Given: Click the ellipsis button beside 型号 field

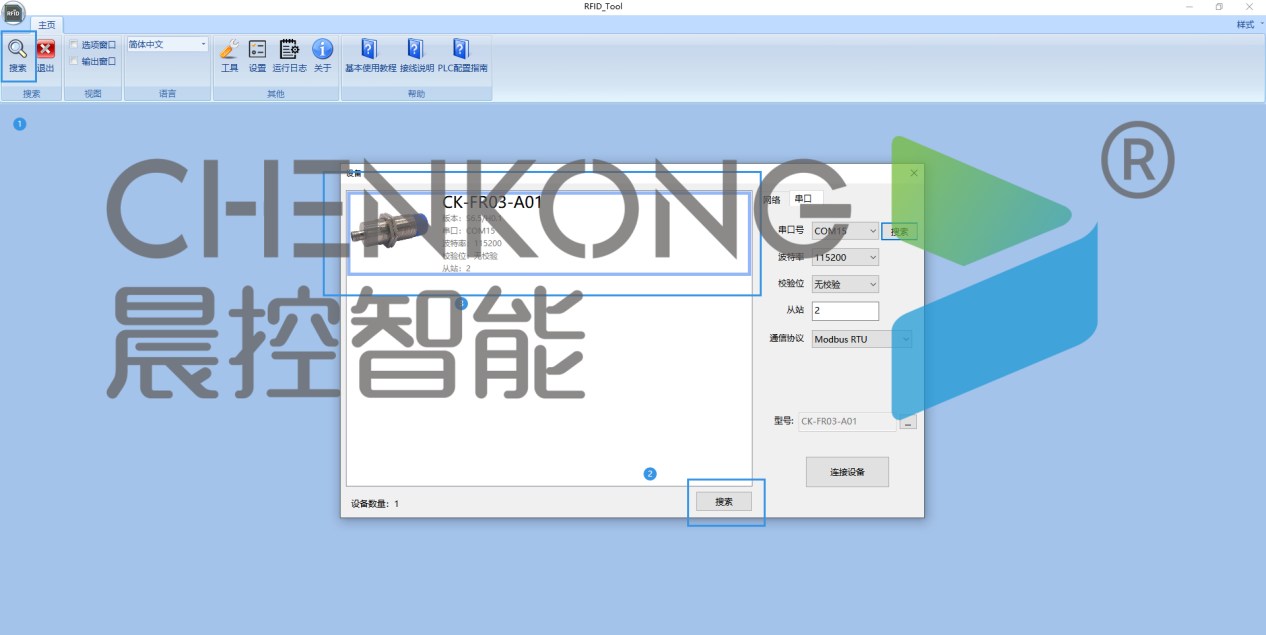Looking at the screenshot, I should 908,422.
